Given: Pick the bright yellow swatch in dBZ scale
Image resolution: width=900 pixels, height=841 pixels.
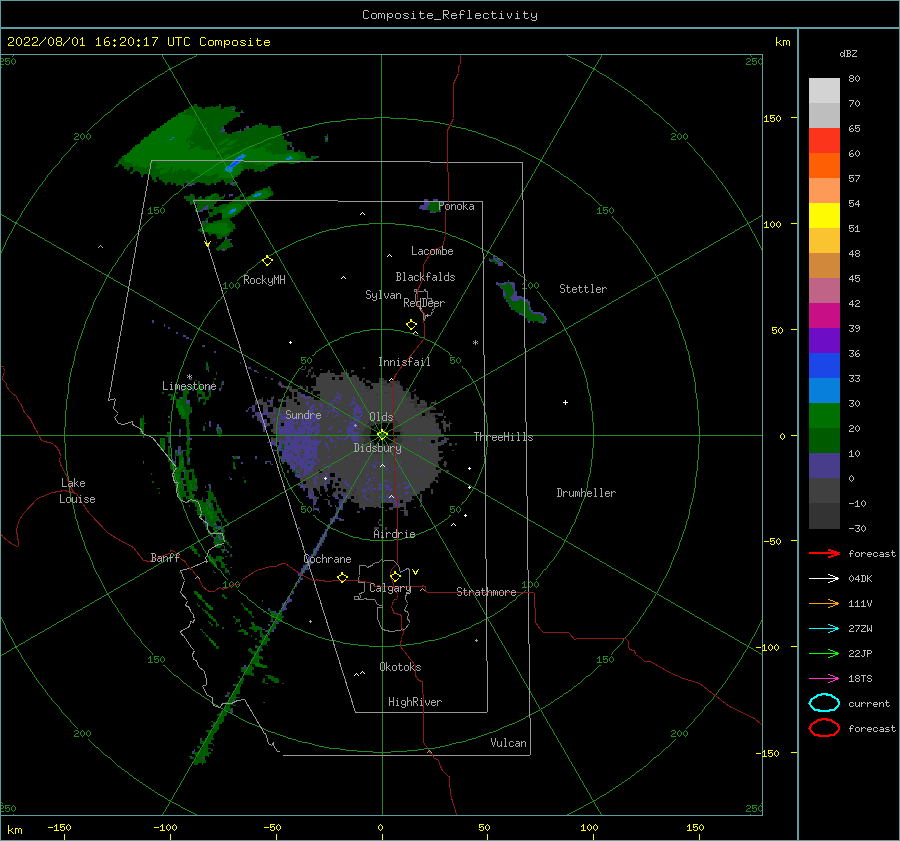Looking at the screenshot, I should click(824, 215).
